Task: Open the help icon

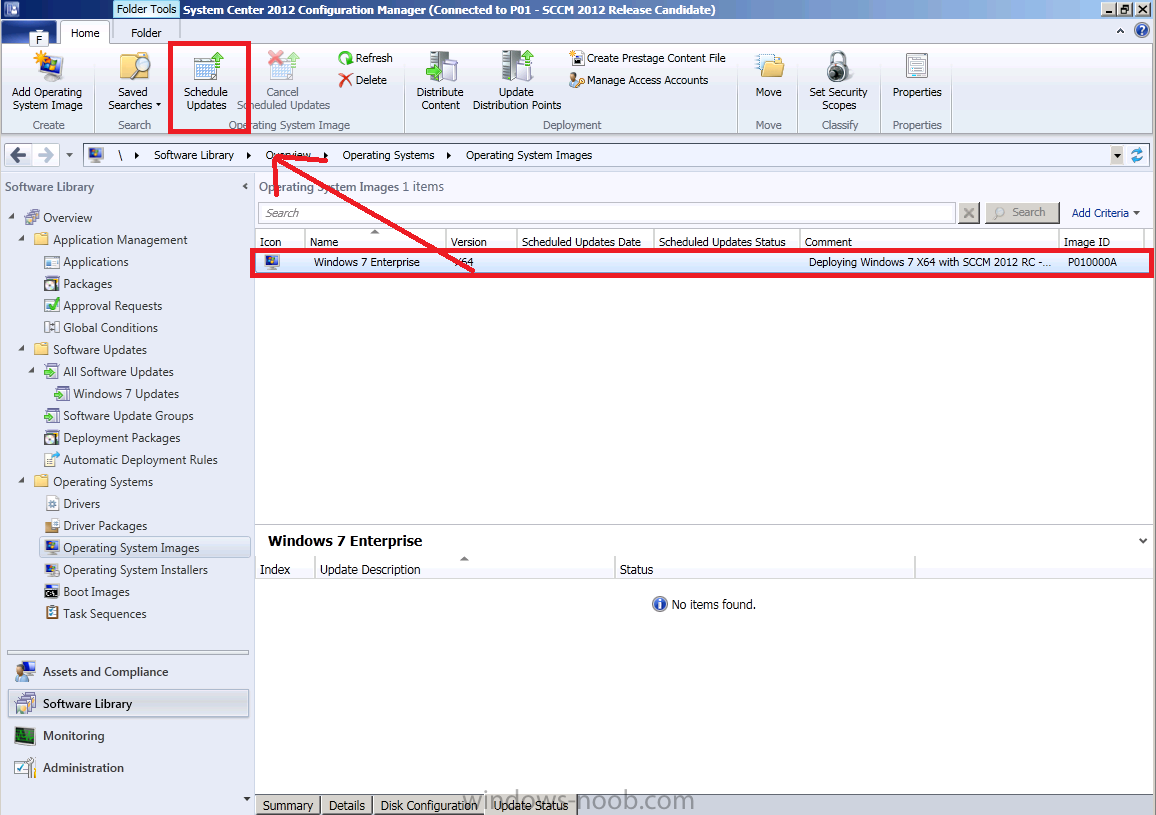Action: pos(1141,30)
